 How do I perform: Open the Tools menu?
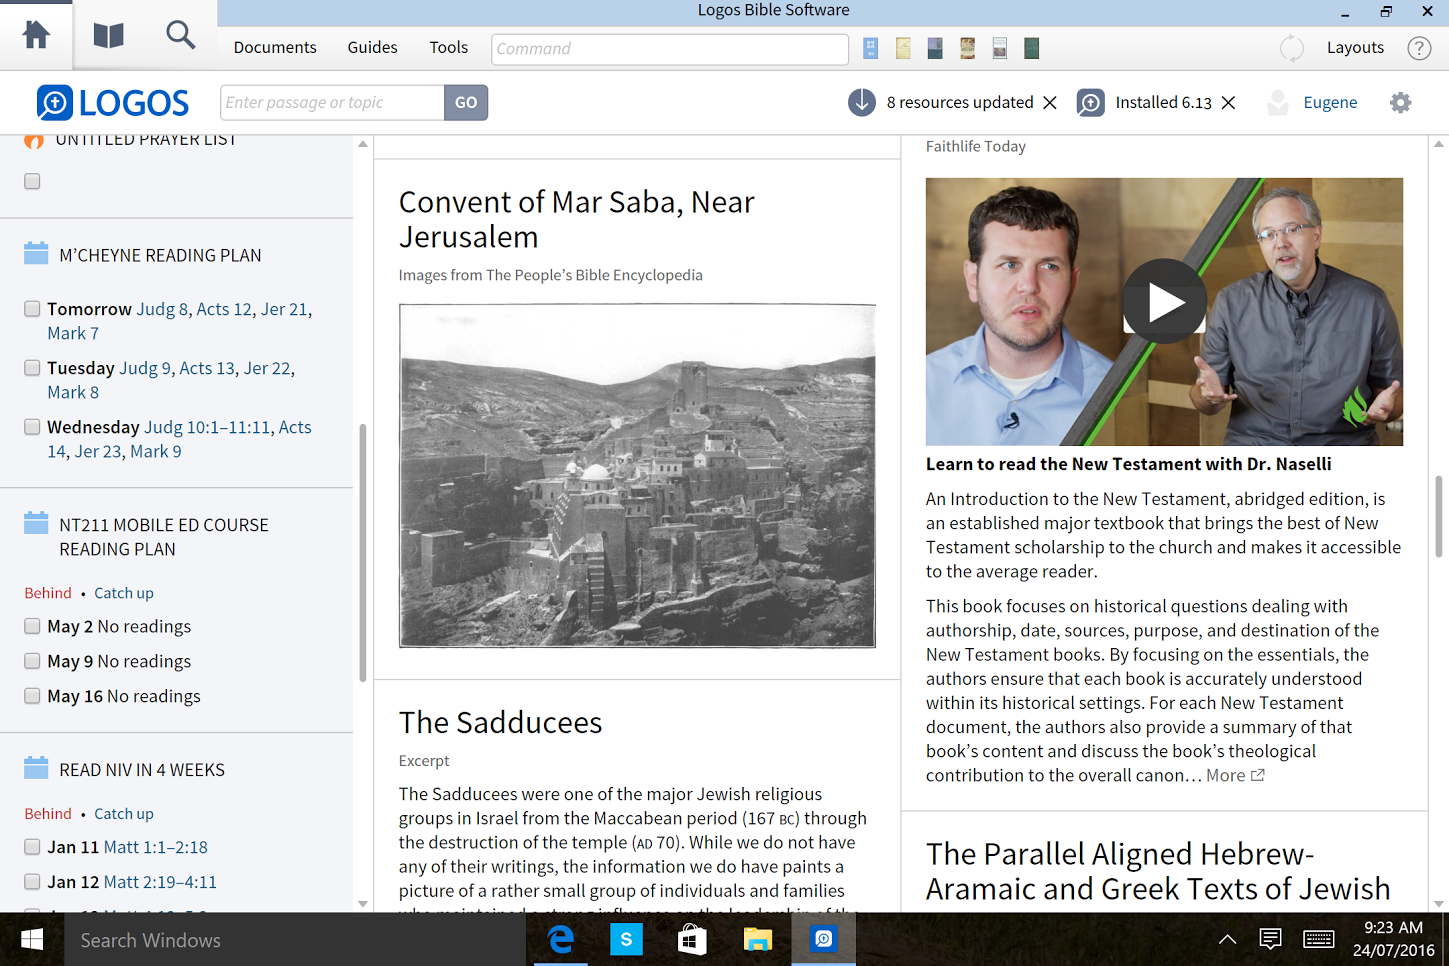(x=448, y=47)
